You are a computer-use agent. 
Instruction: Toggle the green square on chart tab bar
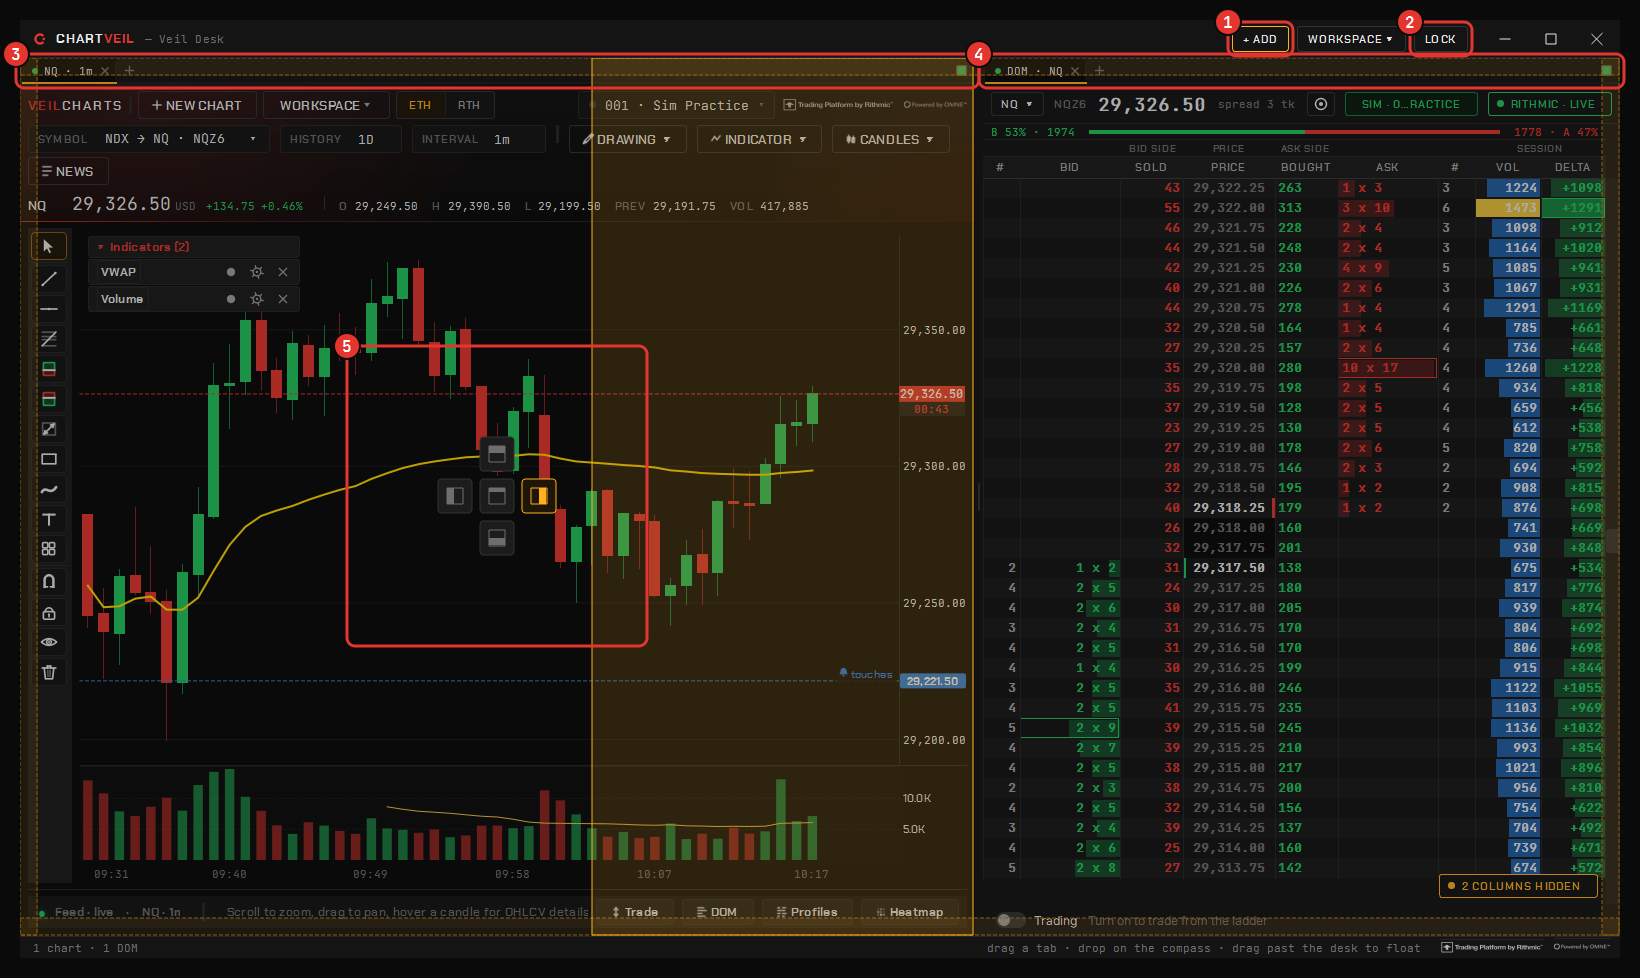coord(962,71)
